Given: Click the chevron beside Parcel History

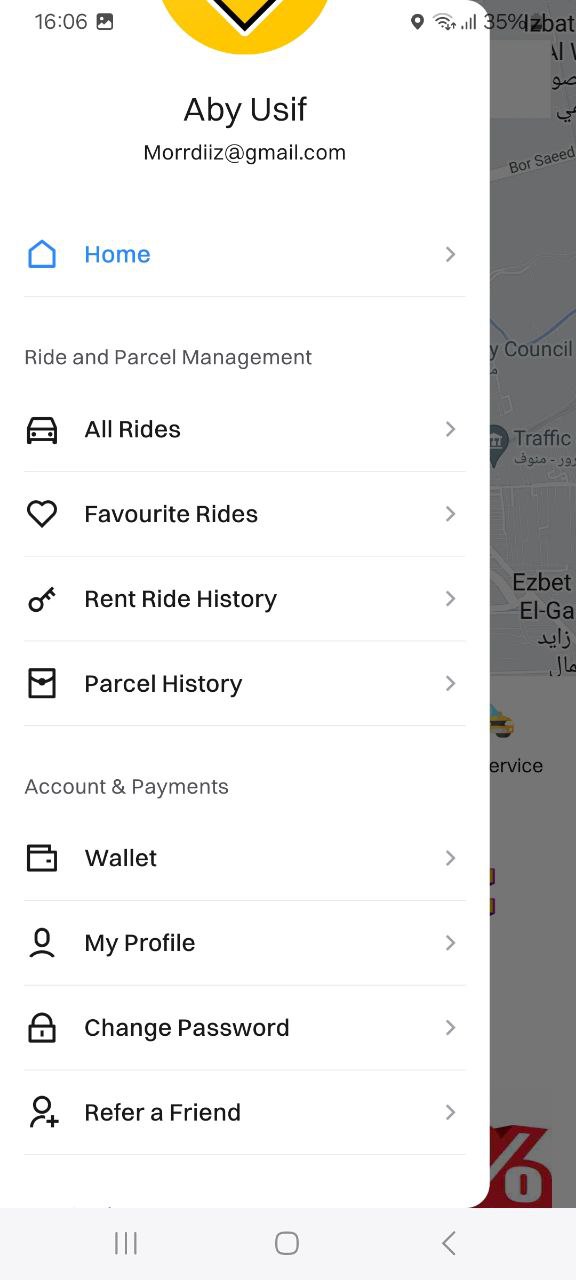Looking at the screenshot, I should point(450,684).
